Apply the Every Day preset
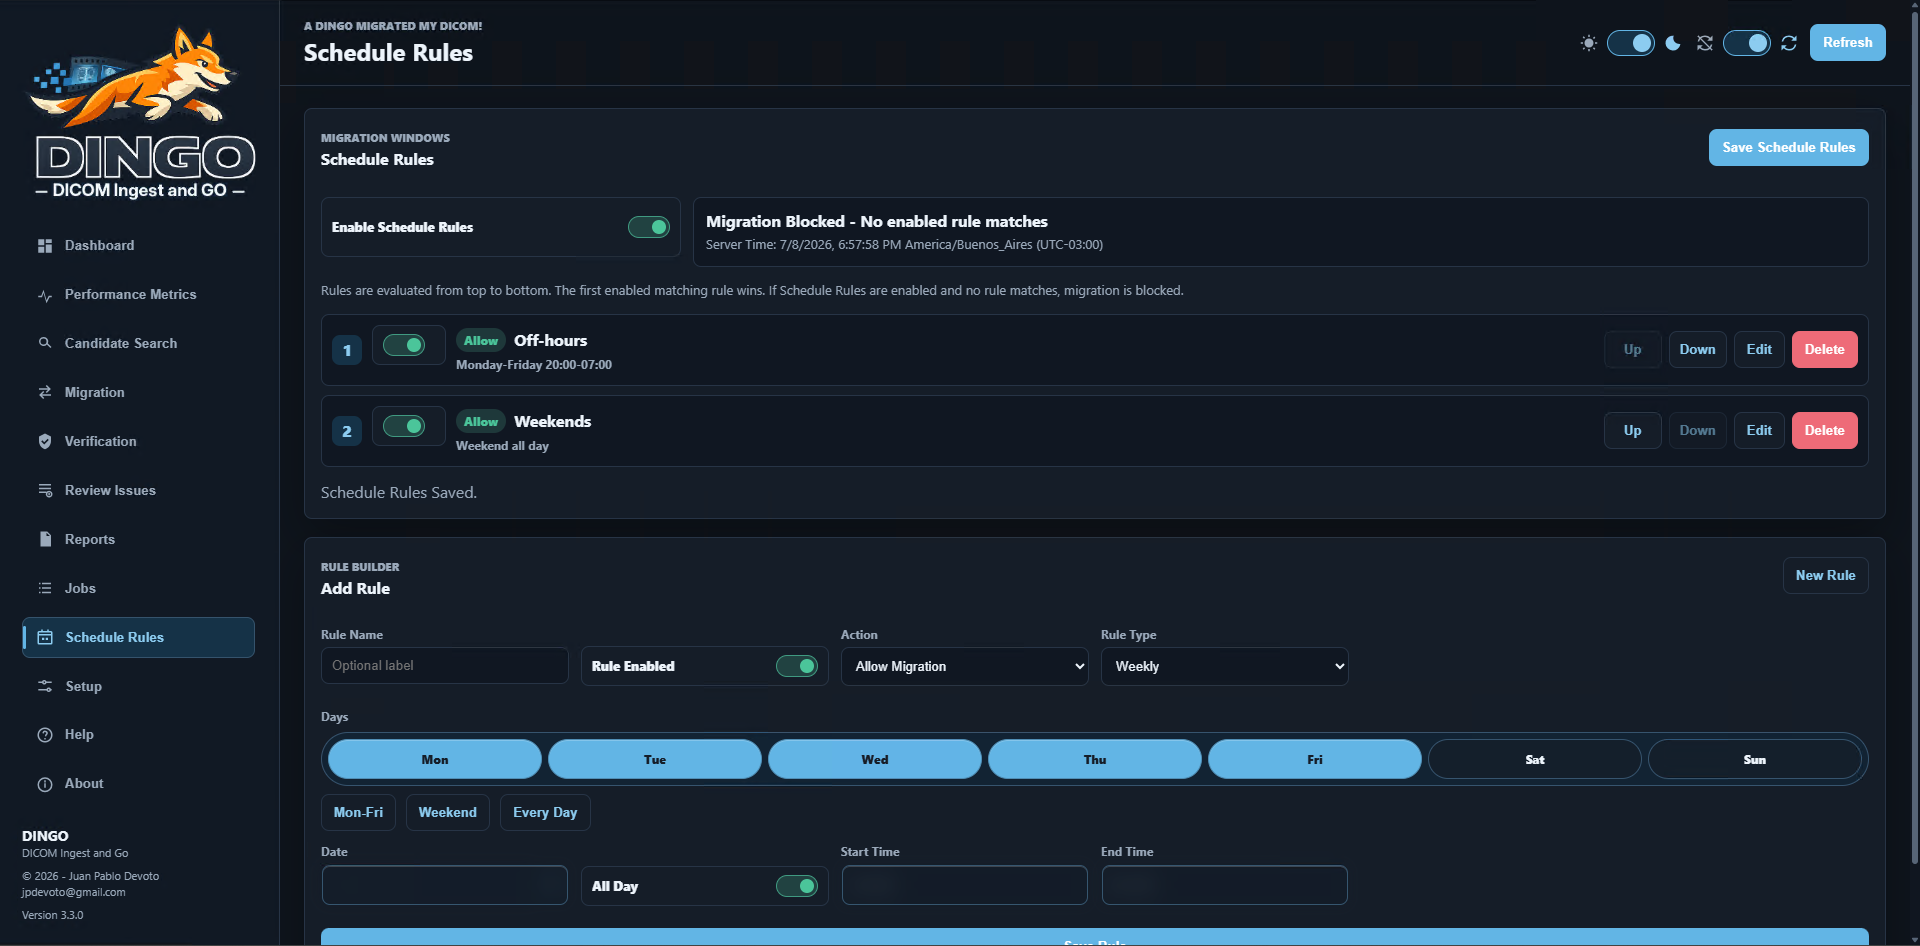 pos(545,812)
